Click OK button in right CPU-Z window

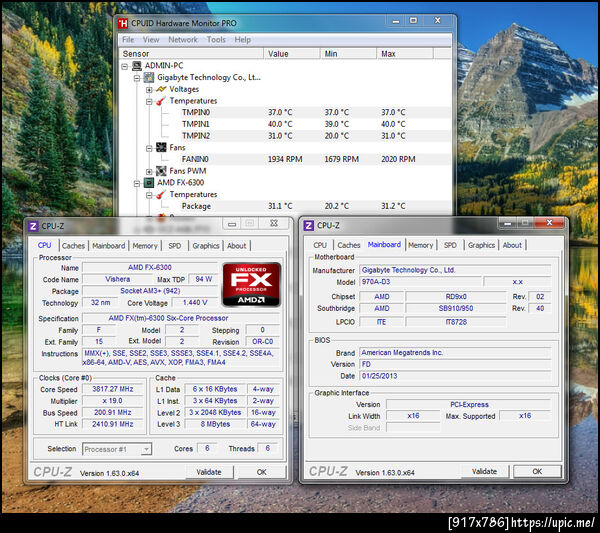537,471
